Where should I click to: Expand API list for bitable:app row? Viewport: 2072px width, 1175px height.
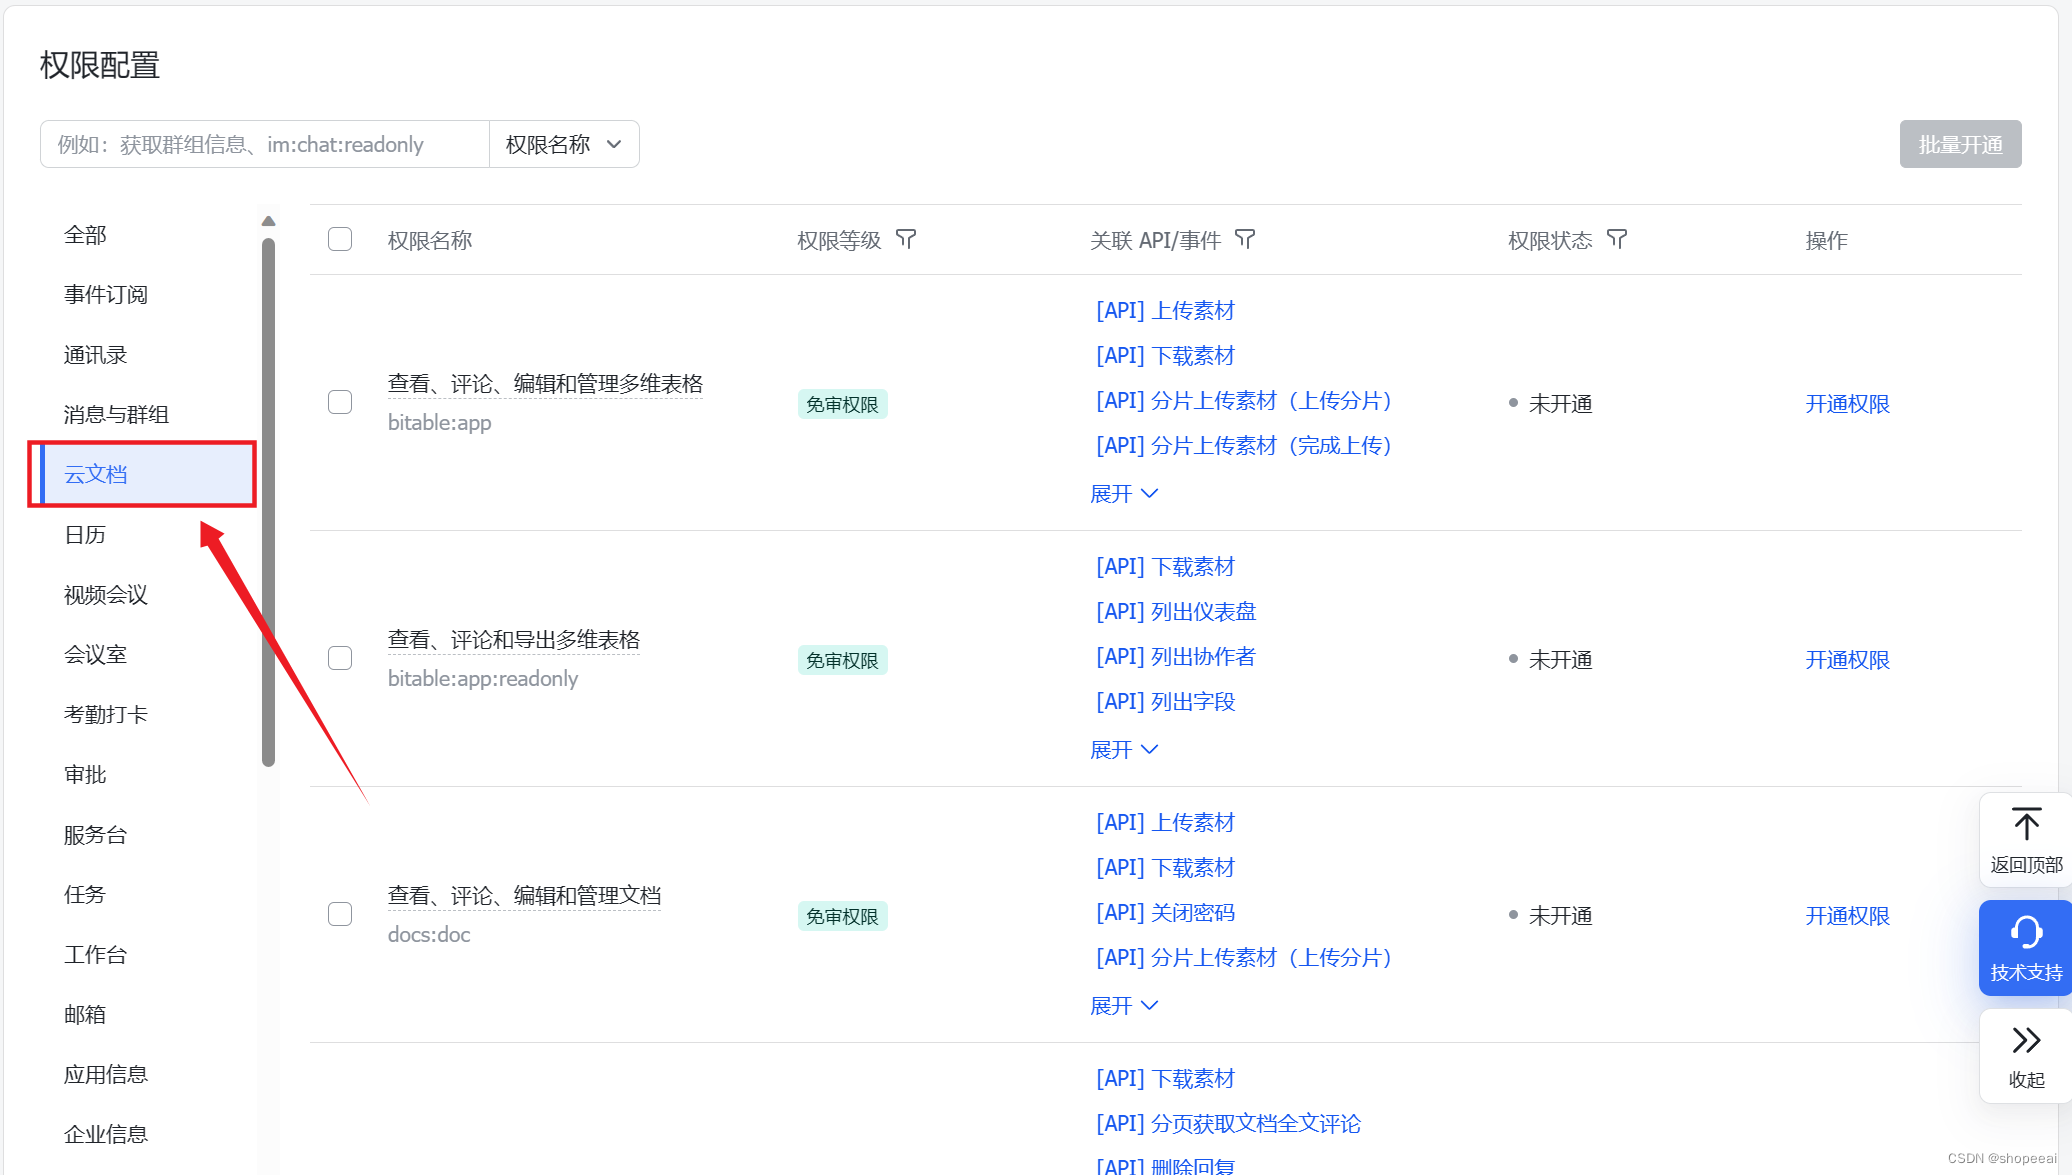coord(1123,493)
